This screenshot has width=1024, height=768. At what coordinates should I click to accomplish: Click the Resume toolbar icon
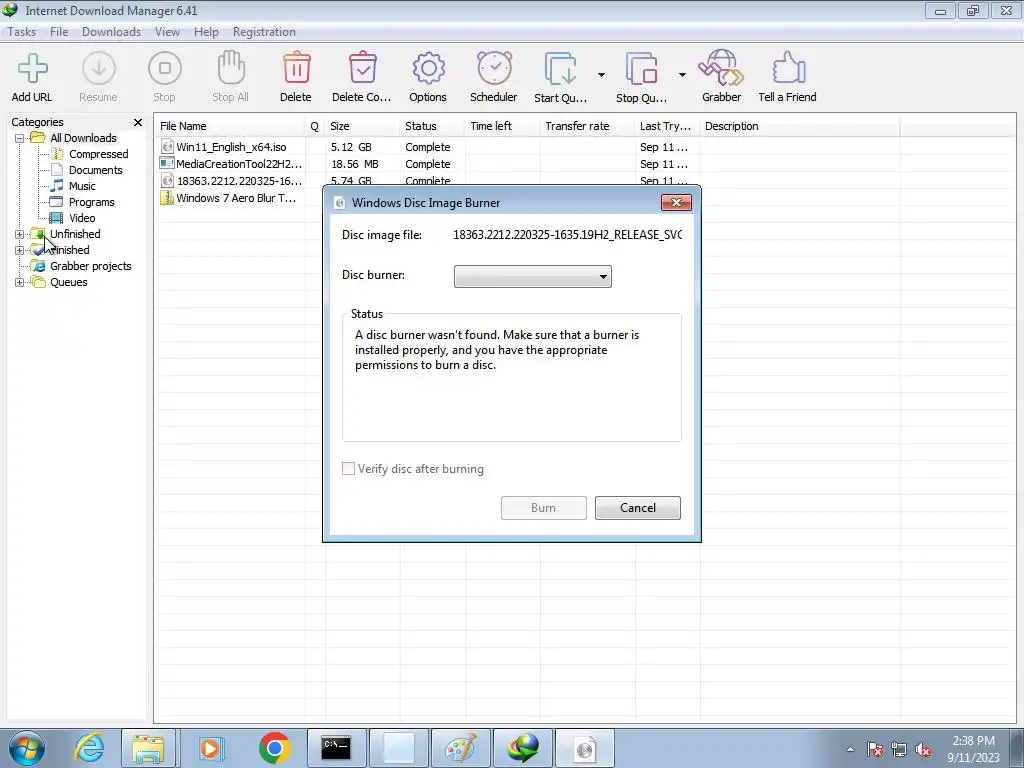99,69
